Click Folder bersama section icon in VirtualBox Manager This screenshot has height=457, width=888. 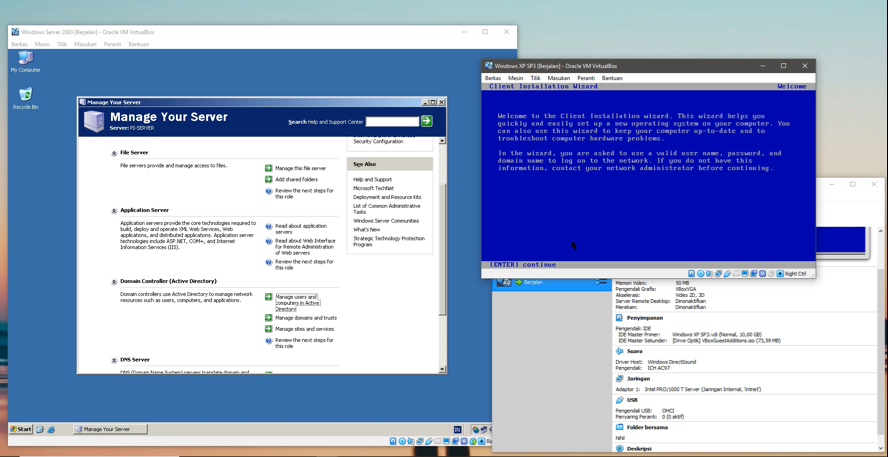[619, 427]
